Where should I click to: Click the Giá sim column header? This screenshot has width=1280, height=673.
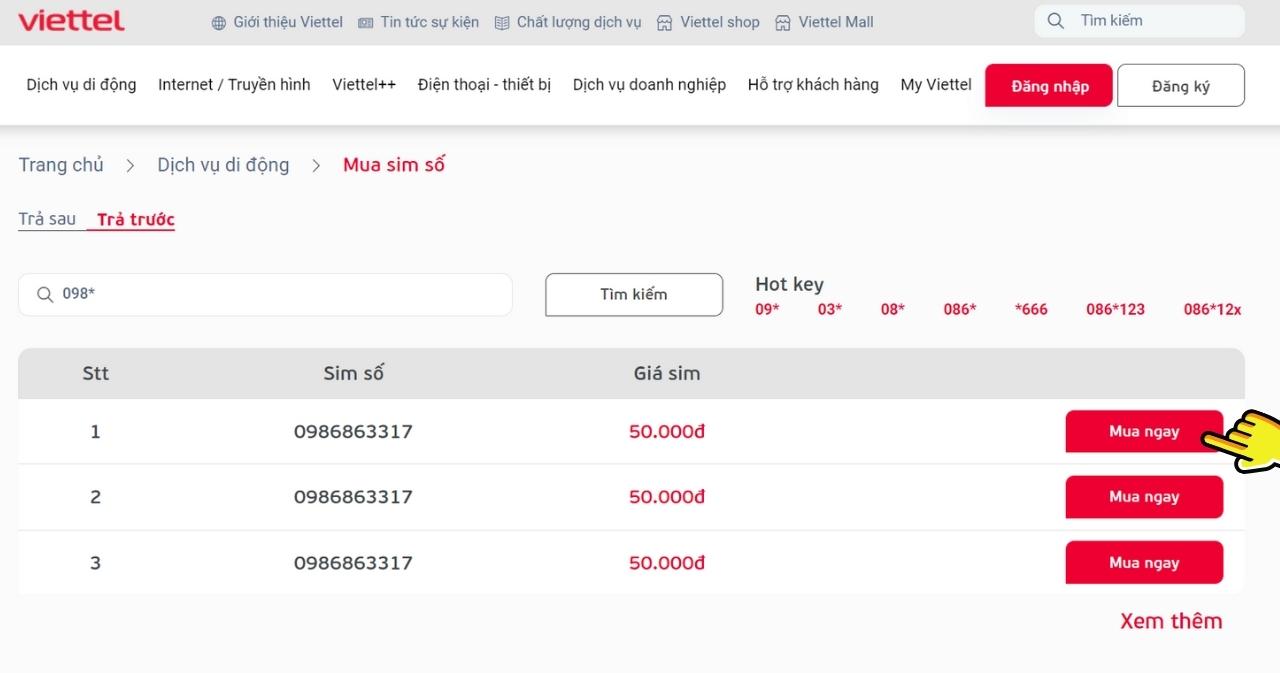pyautogui.click(x=667, y=374)
